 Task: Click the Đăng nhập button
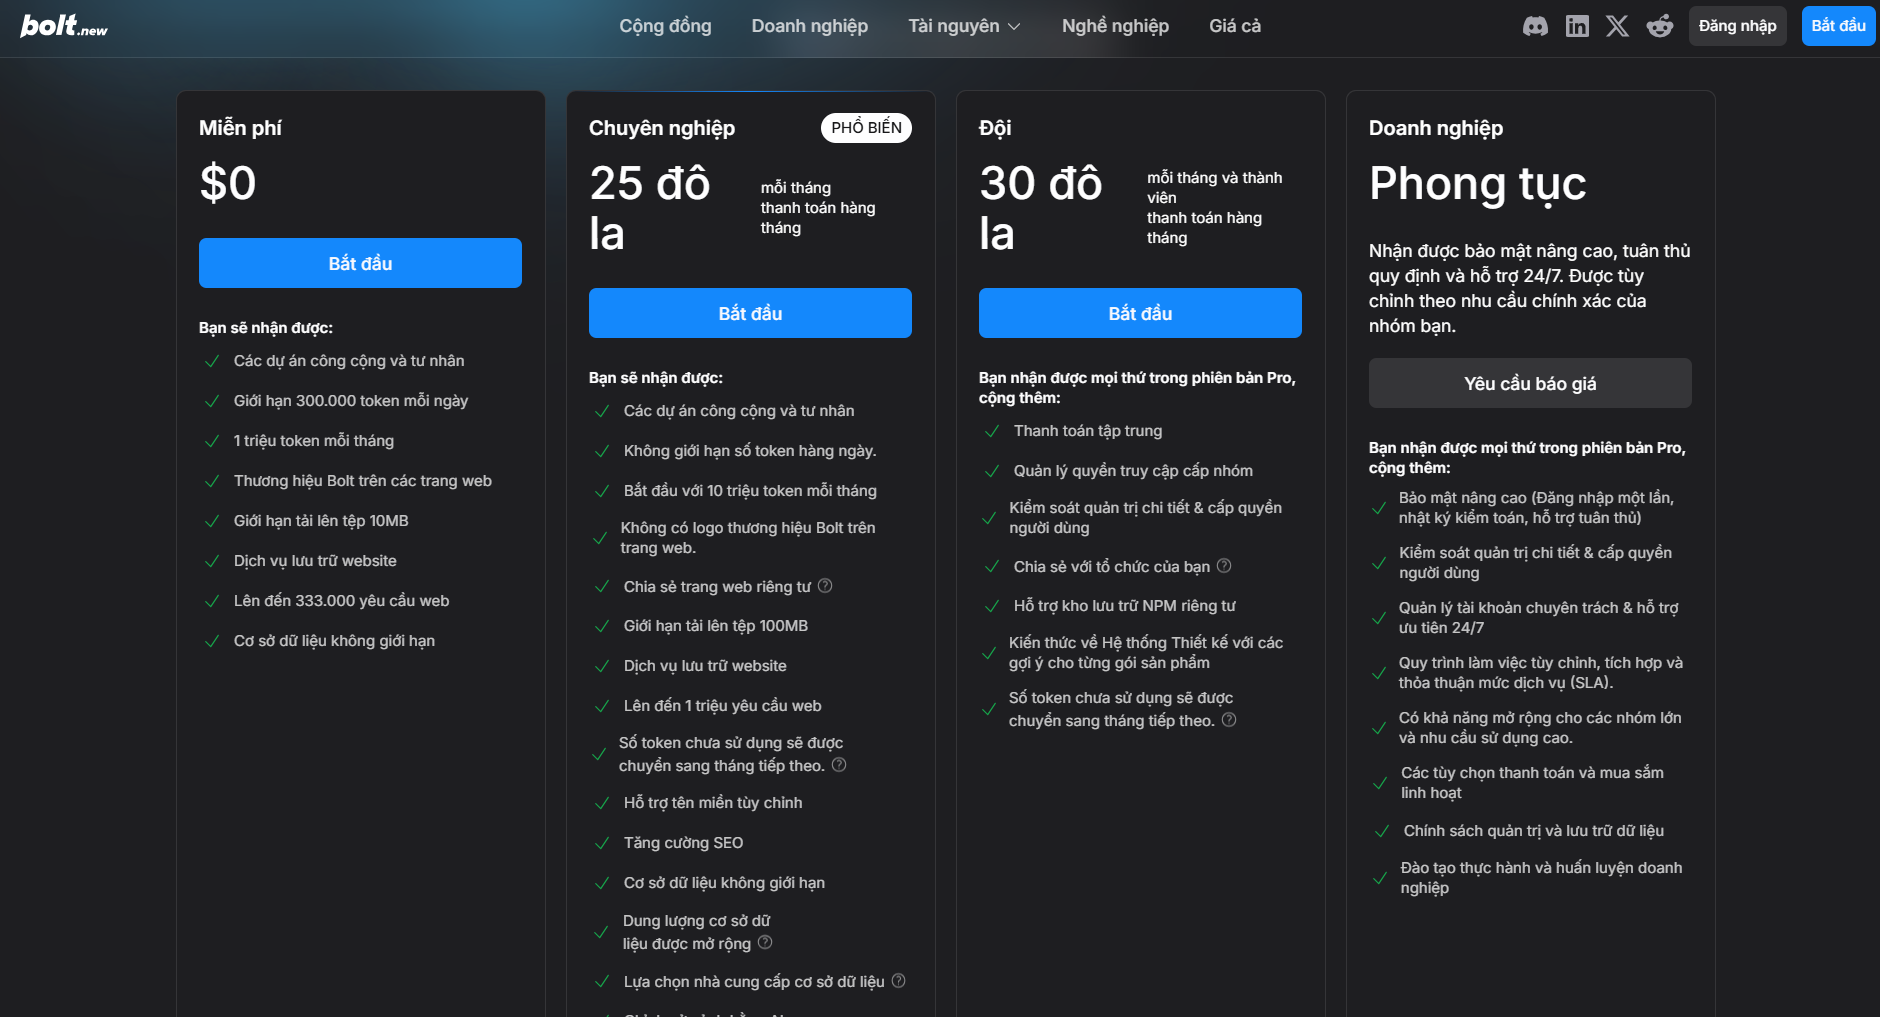click(x=1737, y=26)
